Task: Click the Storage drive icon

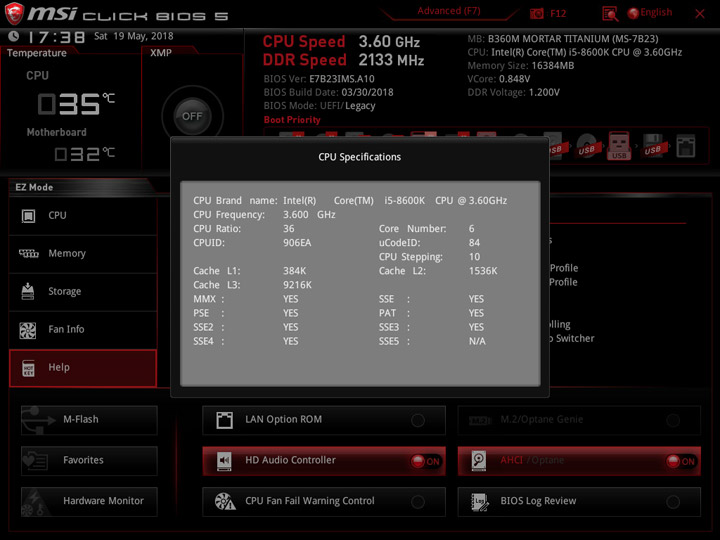Action: (28, 291)
